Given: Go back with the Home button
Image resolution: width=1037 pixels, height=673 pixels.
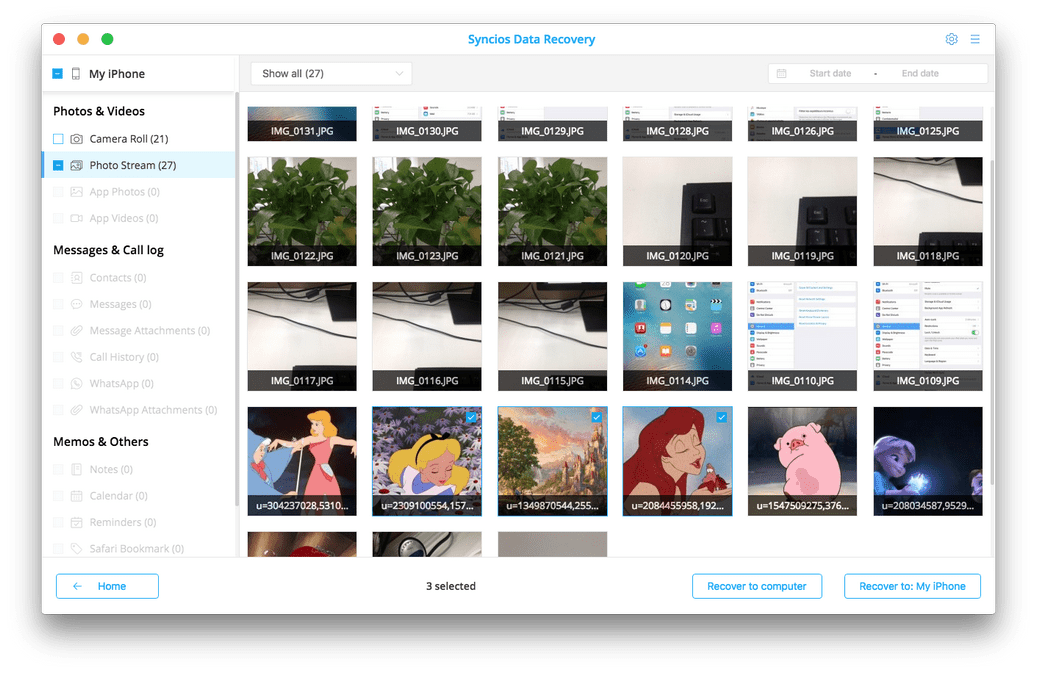Looking at the screenshot, I should point(107,586).
